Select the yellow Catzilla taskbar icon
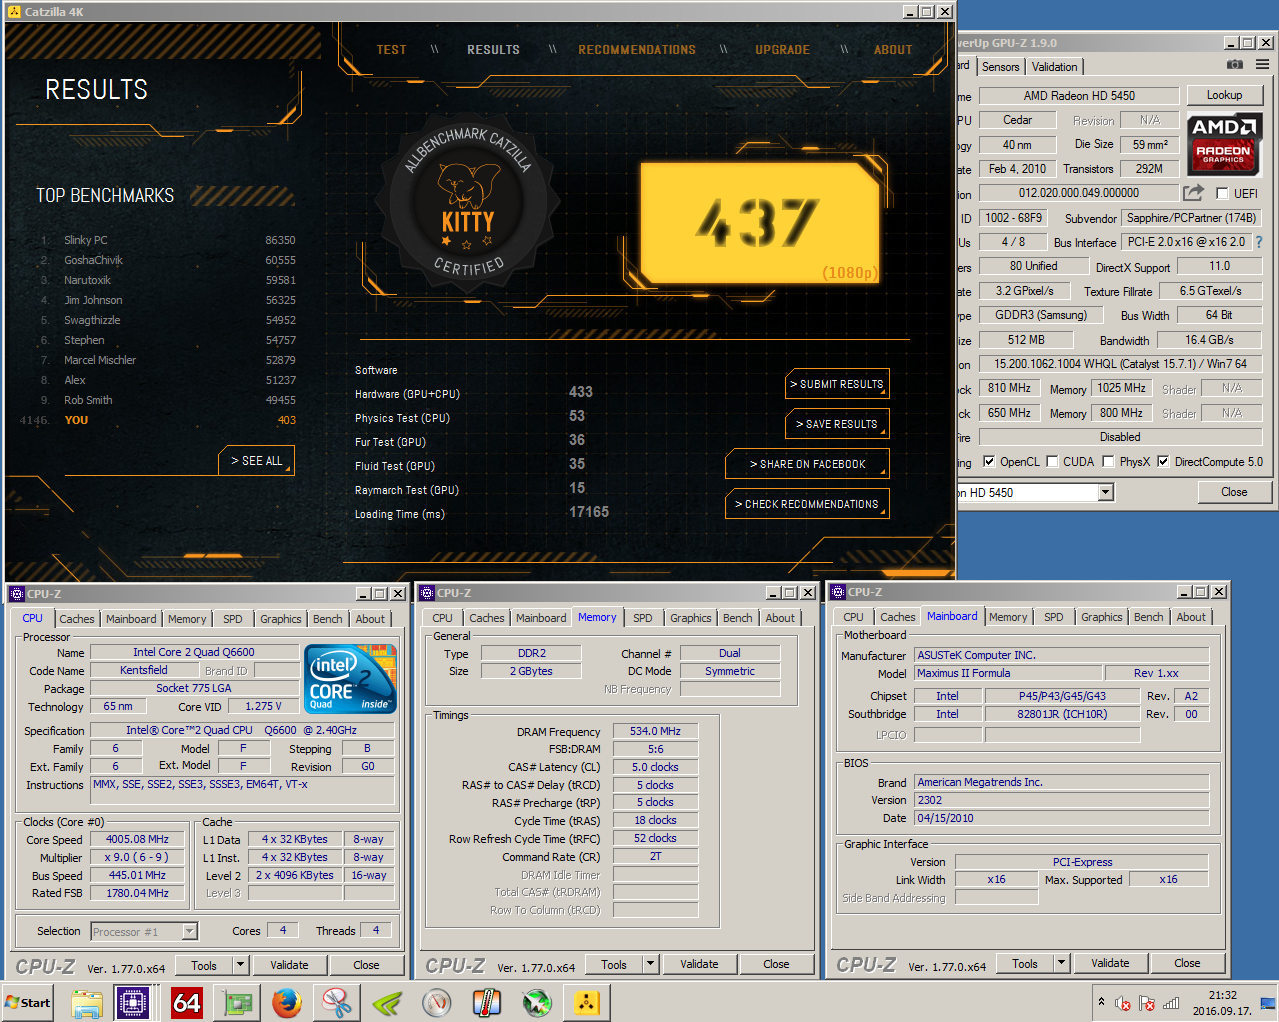Image resolution: width=1279 pixels, height=1022 pixels. click(x=587, y=1002)
